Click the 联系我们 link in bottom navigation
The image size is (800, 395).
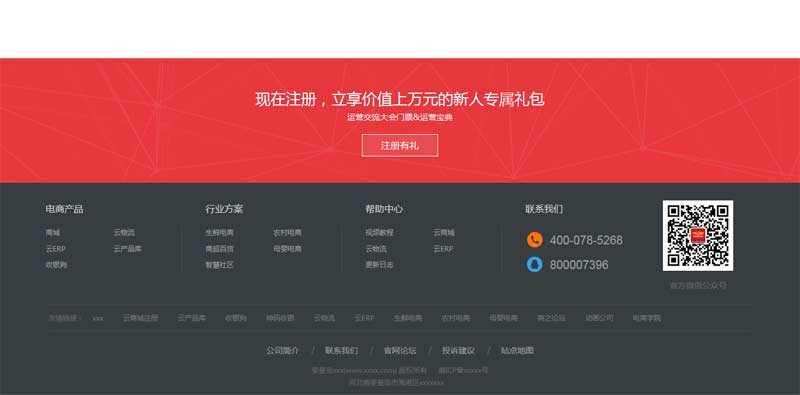[341, 351]
